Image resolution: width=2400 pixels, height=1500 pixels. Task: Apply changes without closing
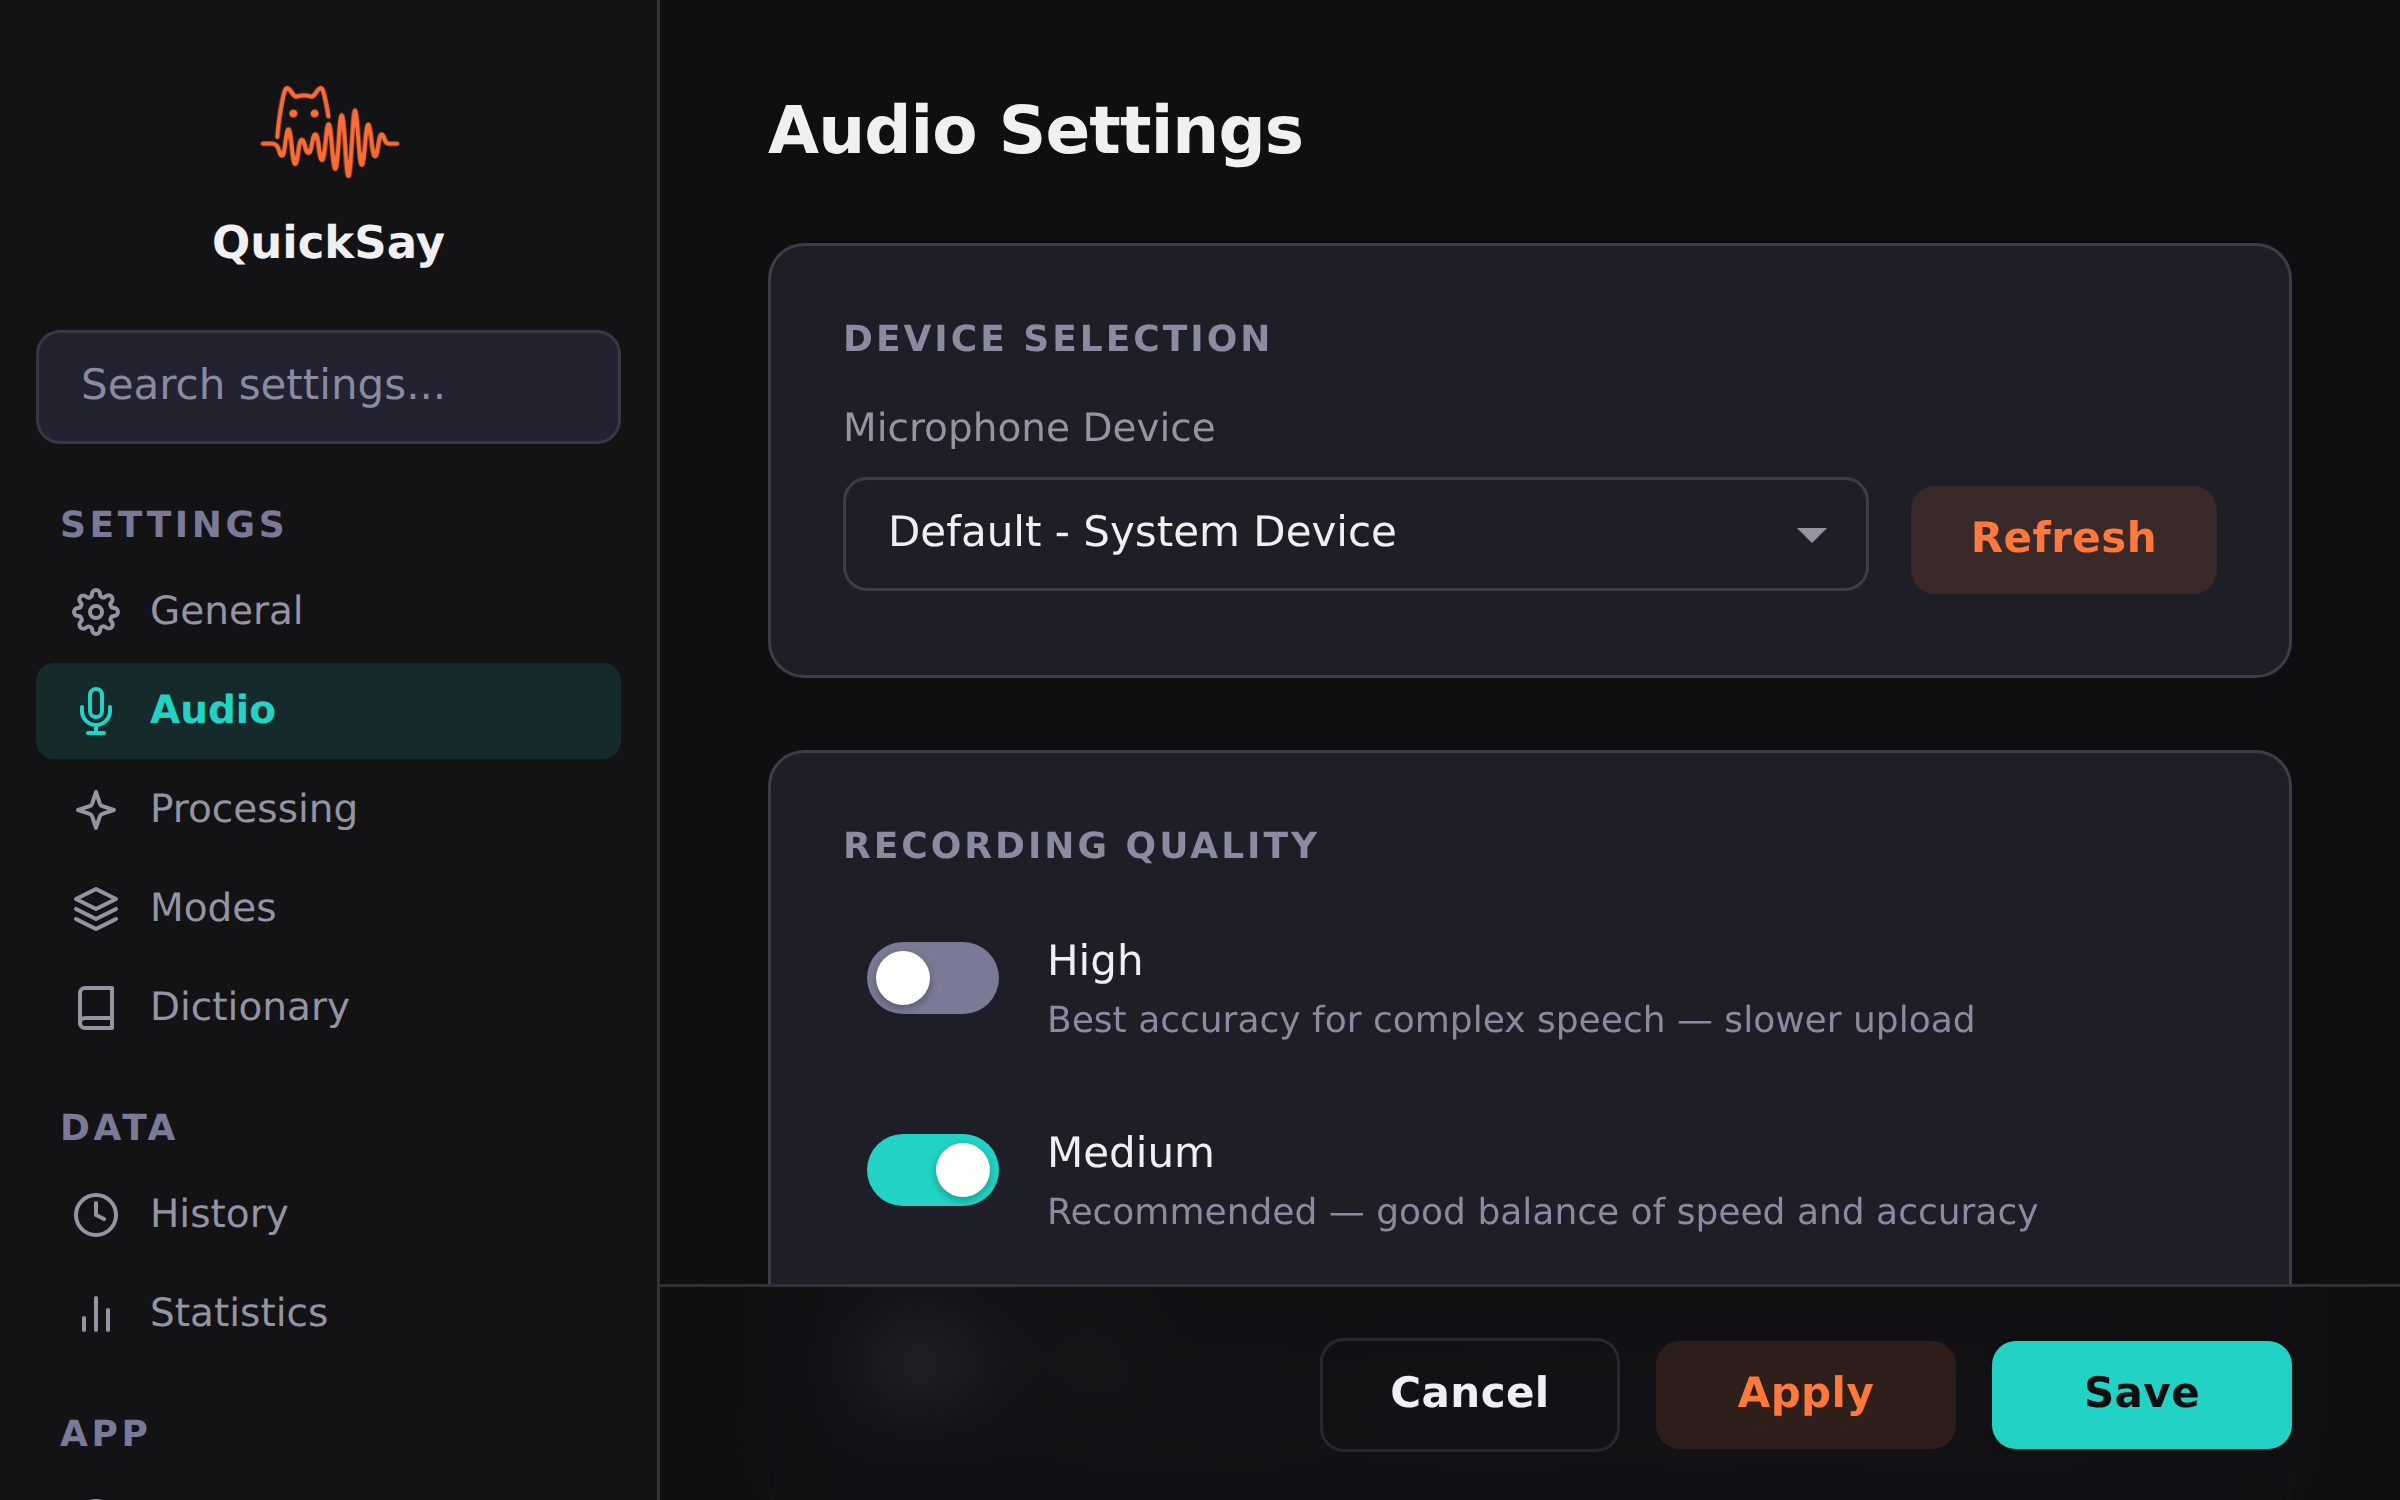(x=1804, y=1393)
